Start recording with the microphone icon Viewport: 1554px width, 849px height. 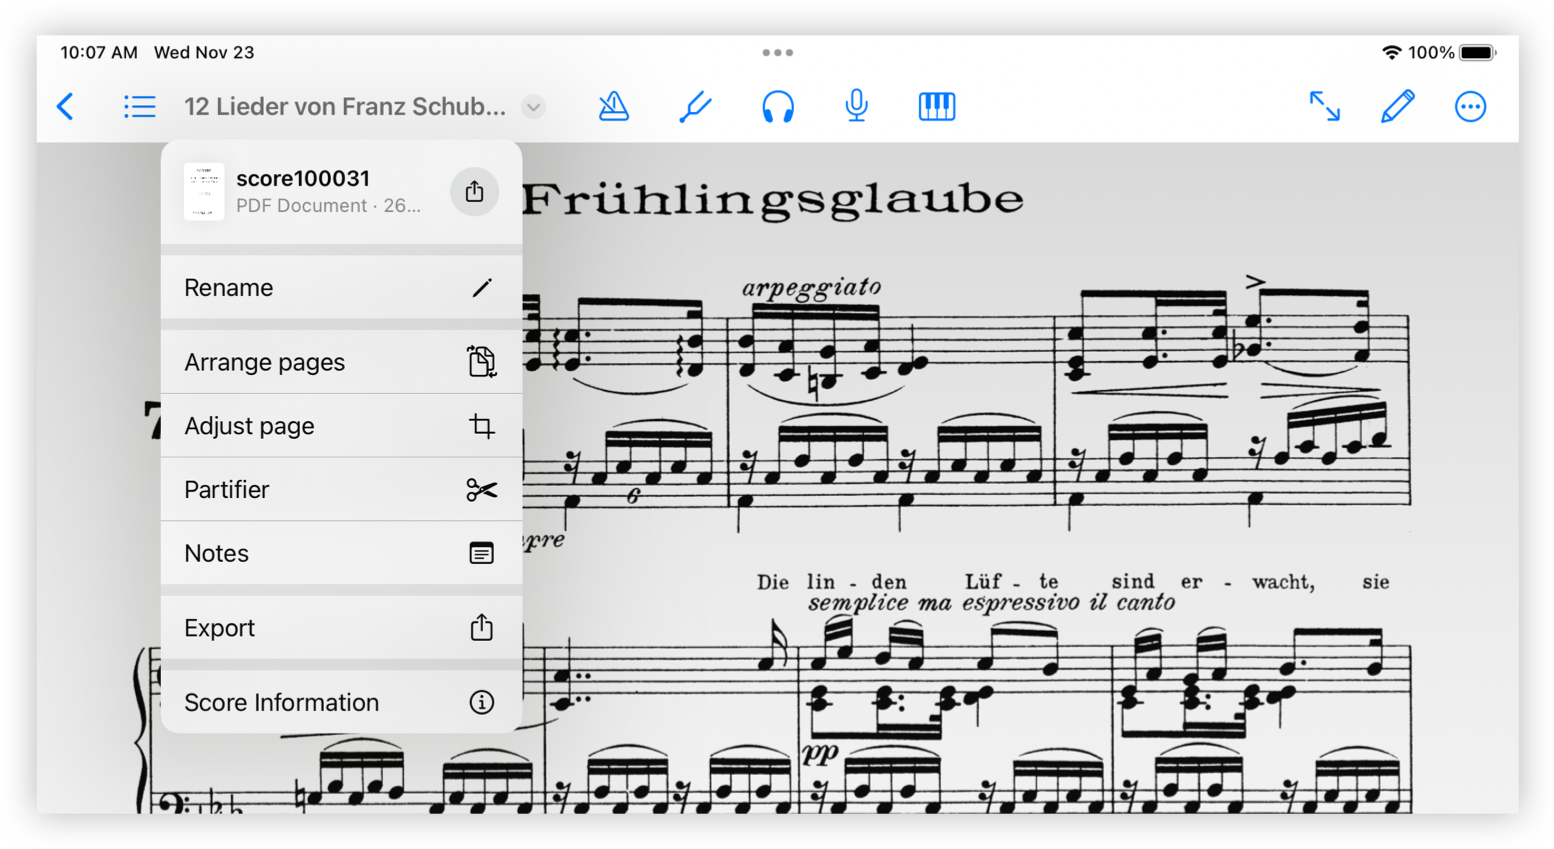pos(856,106)
